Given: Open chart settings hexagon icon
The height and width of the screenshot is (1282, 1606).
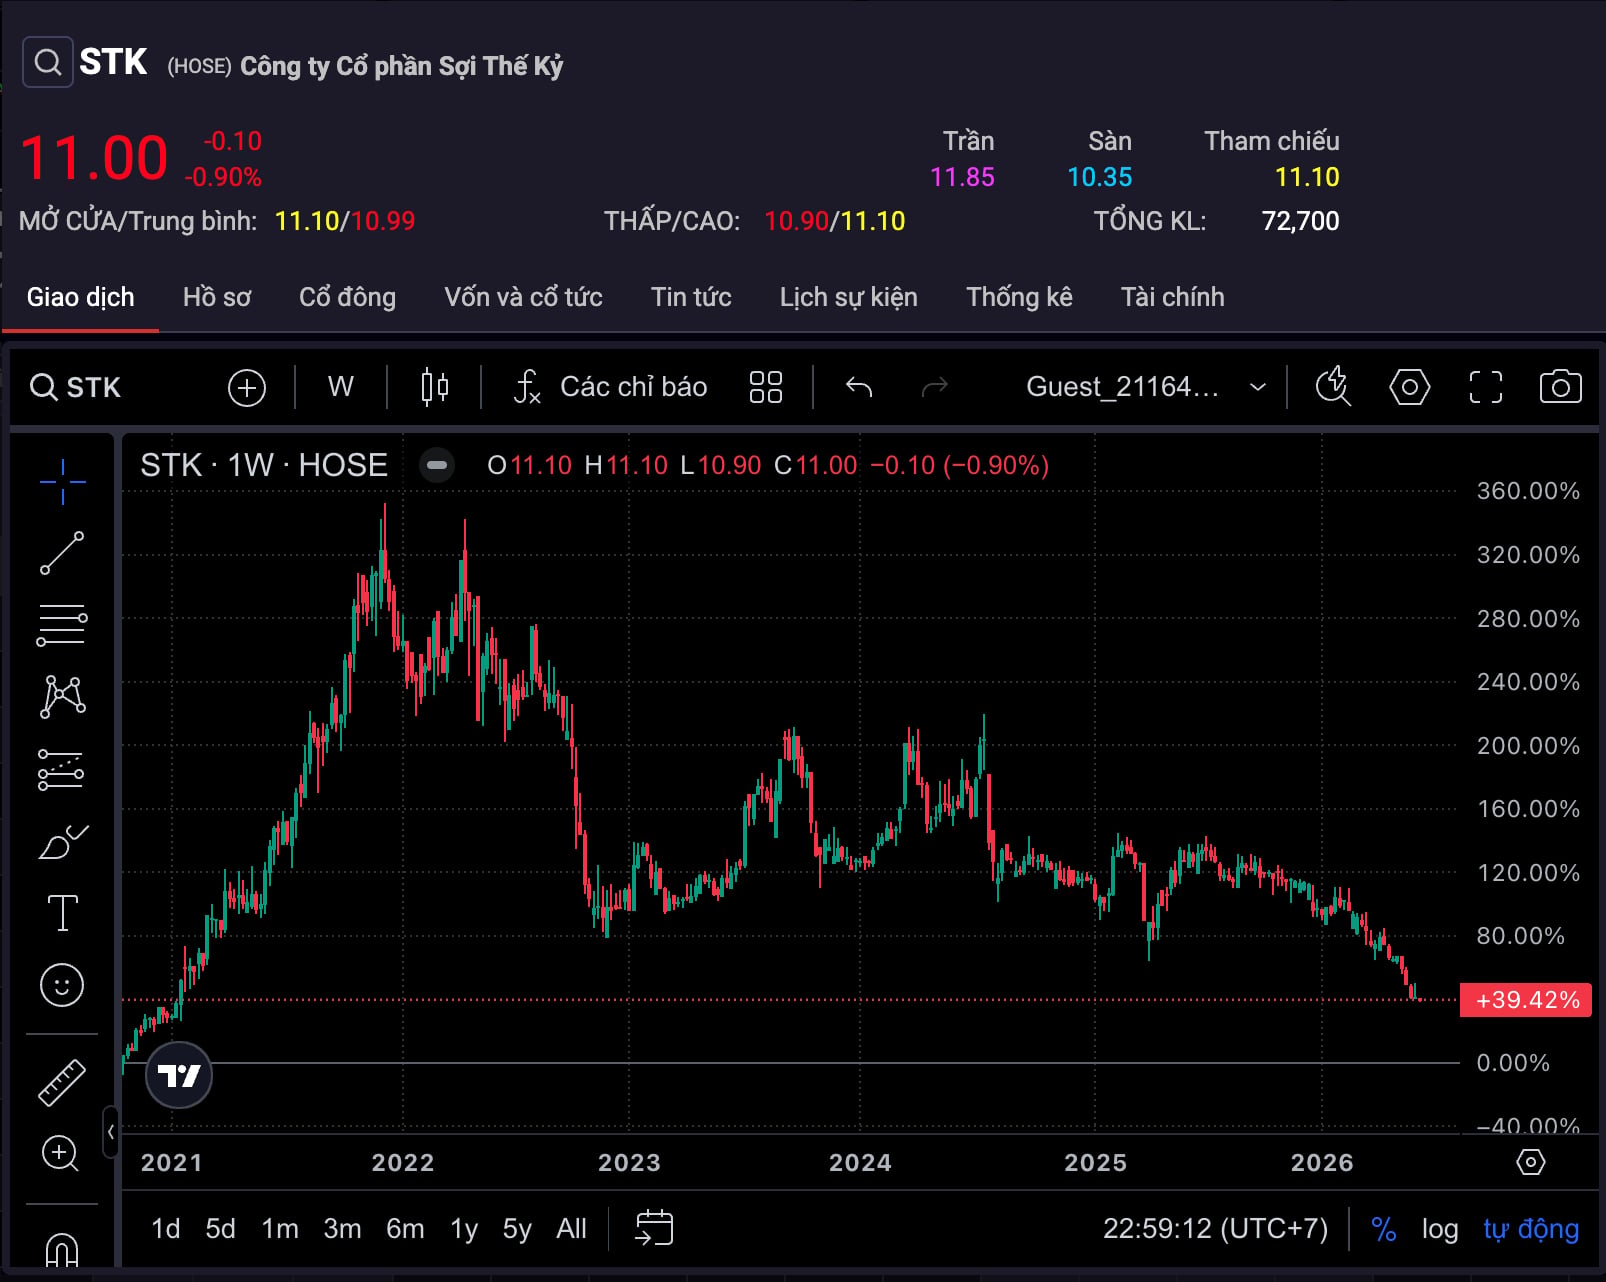Looking at the screenshot, I should pos(1410,387).
